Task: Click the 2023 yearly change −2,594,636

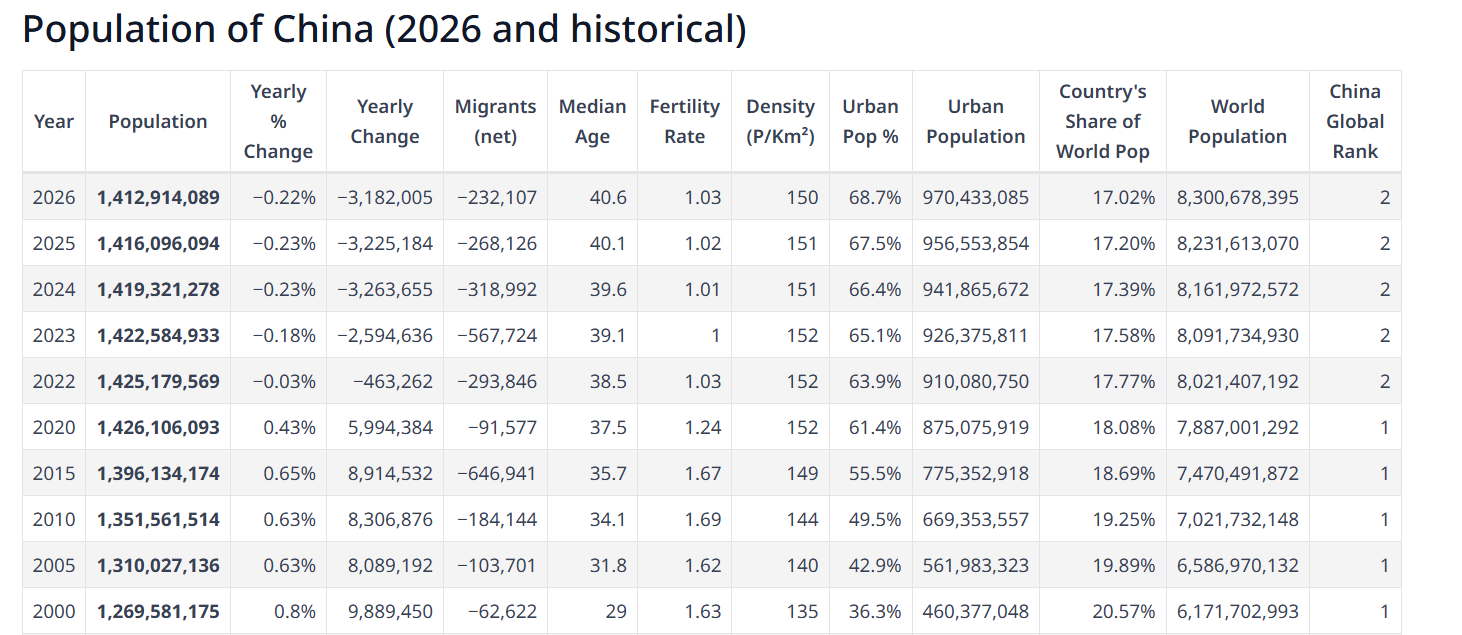Action: click(x=385, y=335)
